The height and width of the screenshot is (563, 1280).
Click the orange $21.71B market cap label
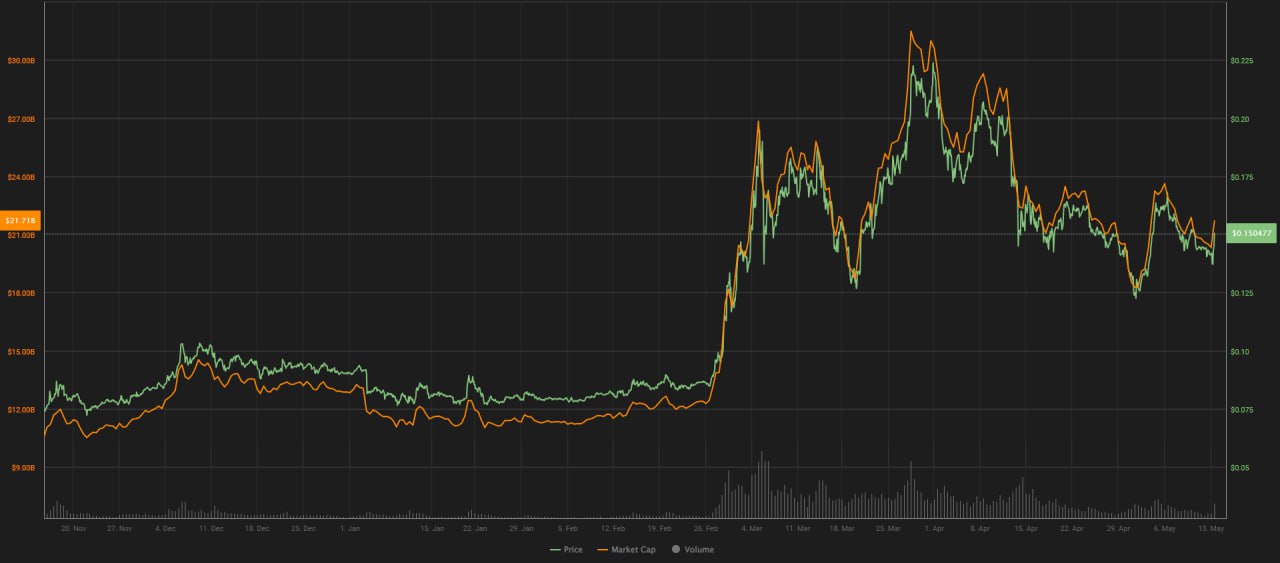pos(20,219)
